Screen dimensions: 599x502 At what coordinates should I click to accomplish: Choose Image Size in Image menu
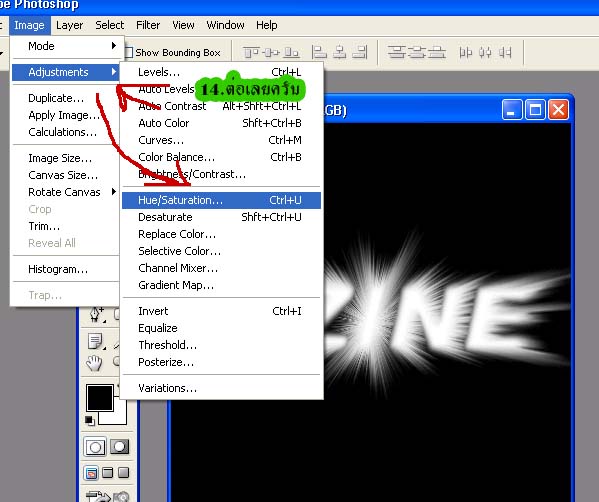66,158
